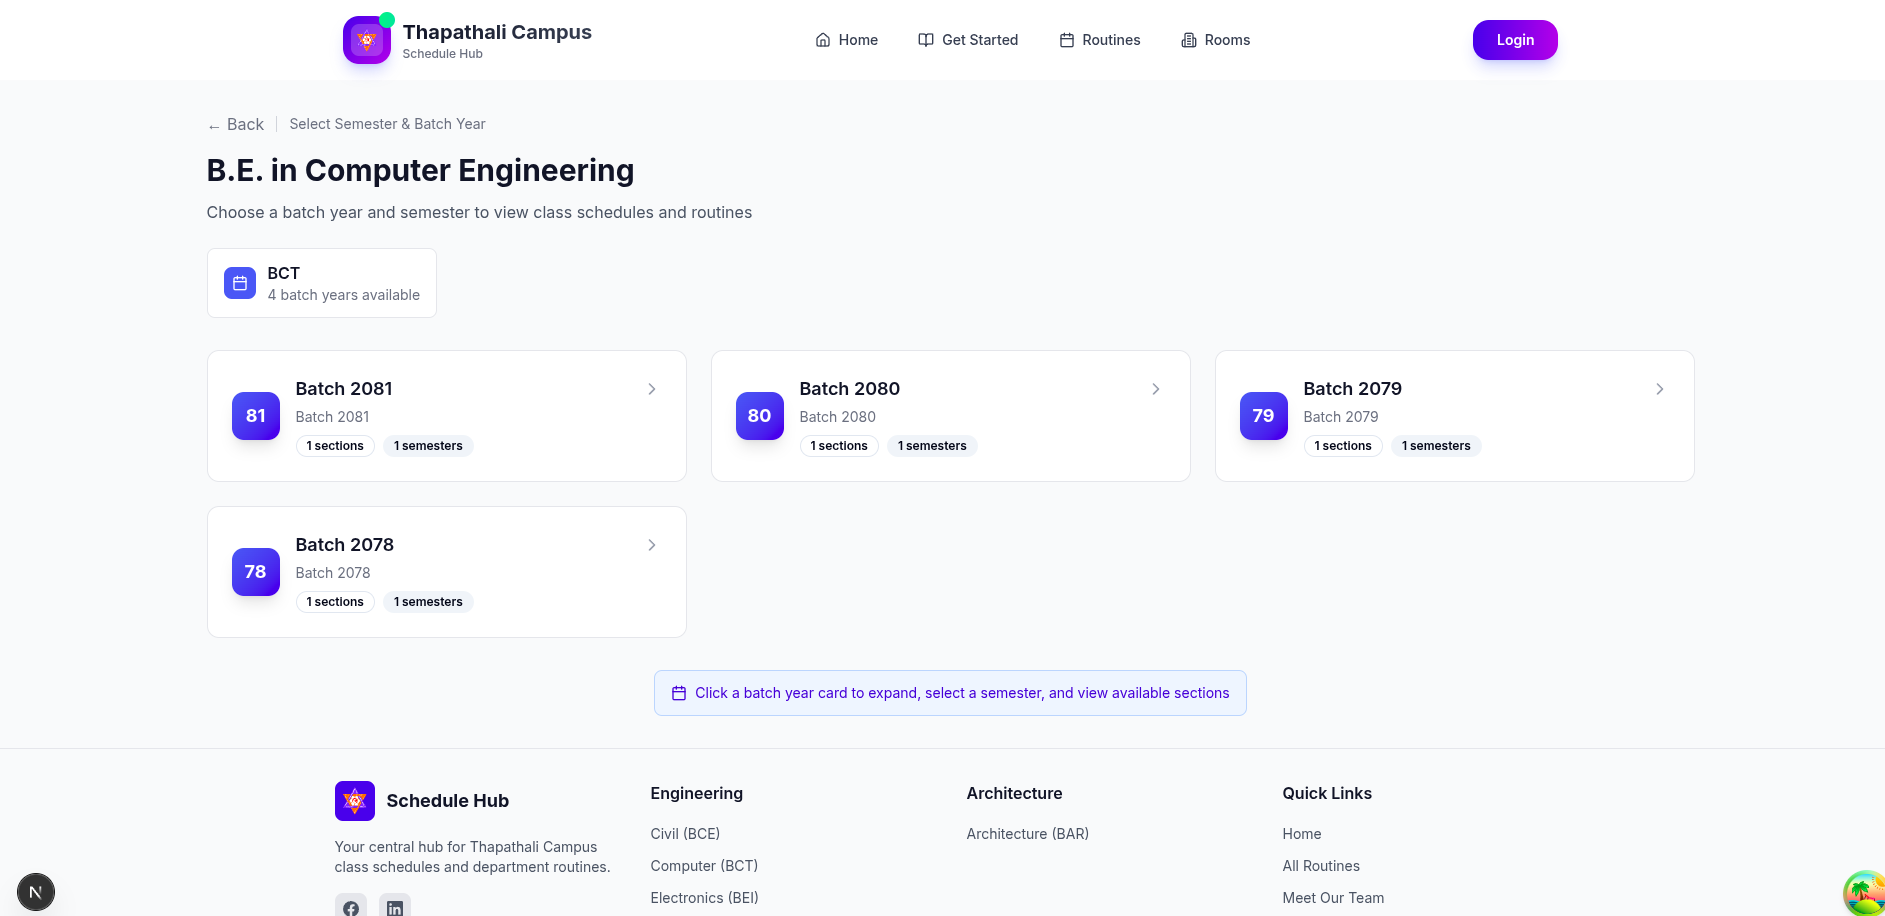
Task: Open Electronics (BEI) footer link
Action: pyautogui.click(x=704, y=898)
